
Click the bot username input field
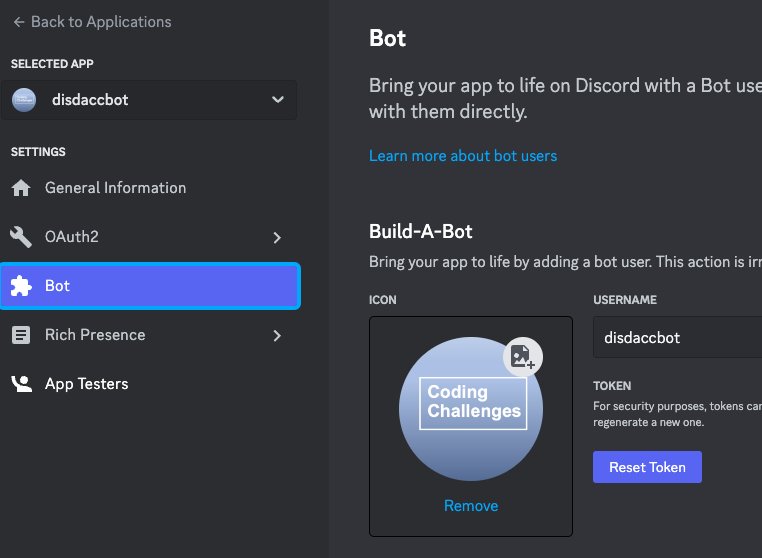point(677,337)
